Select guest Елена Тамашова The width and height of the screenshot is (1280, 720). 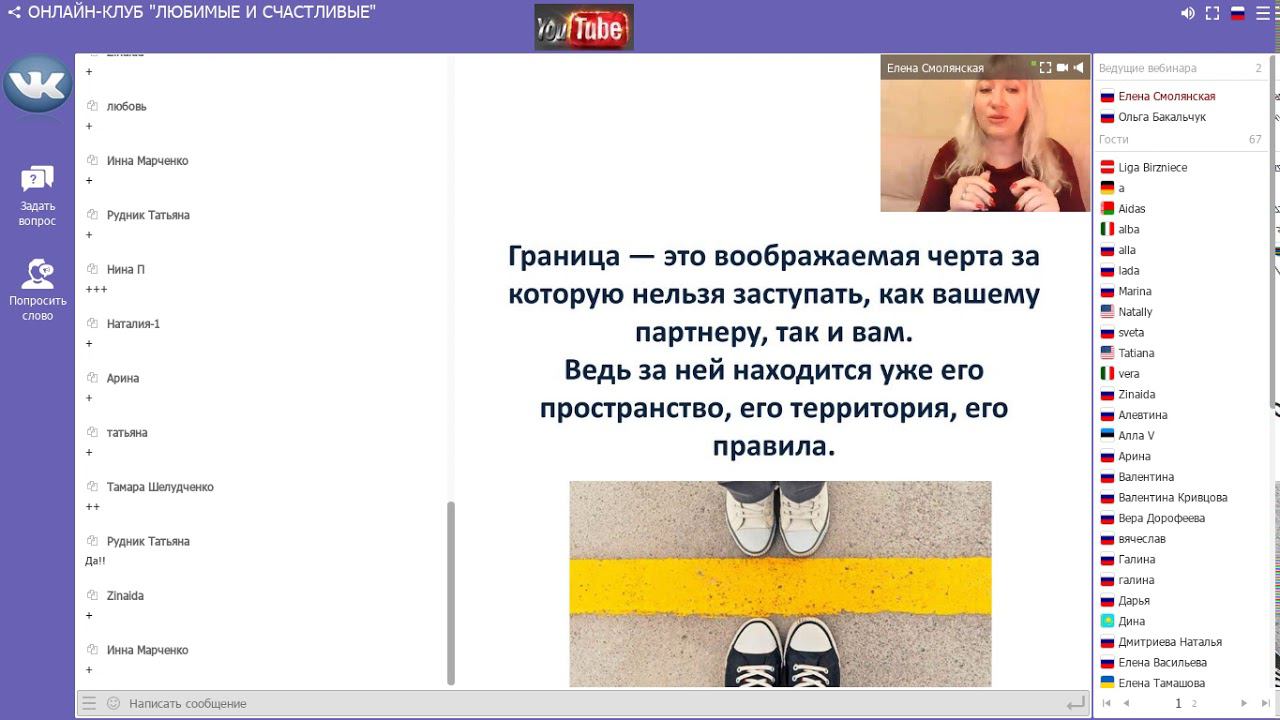(1162, 683)
